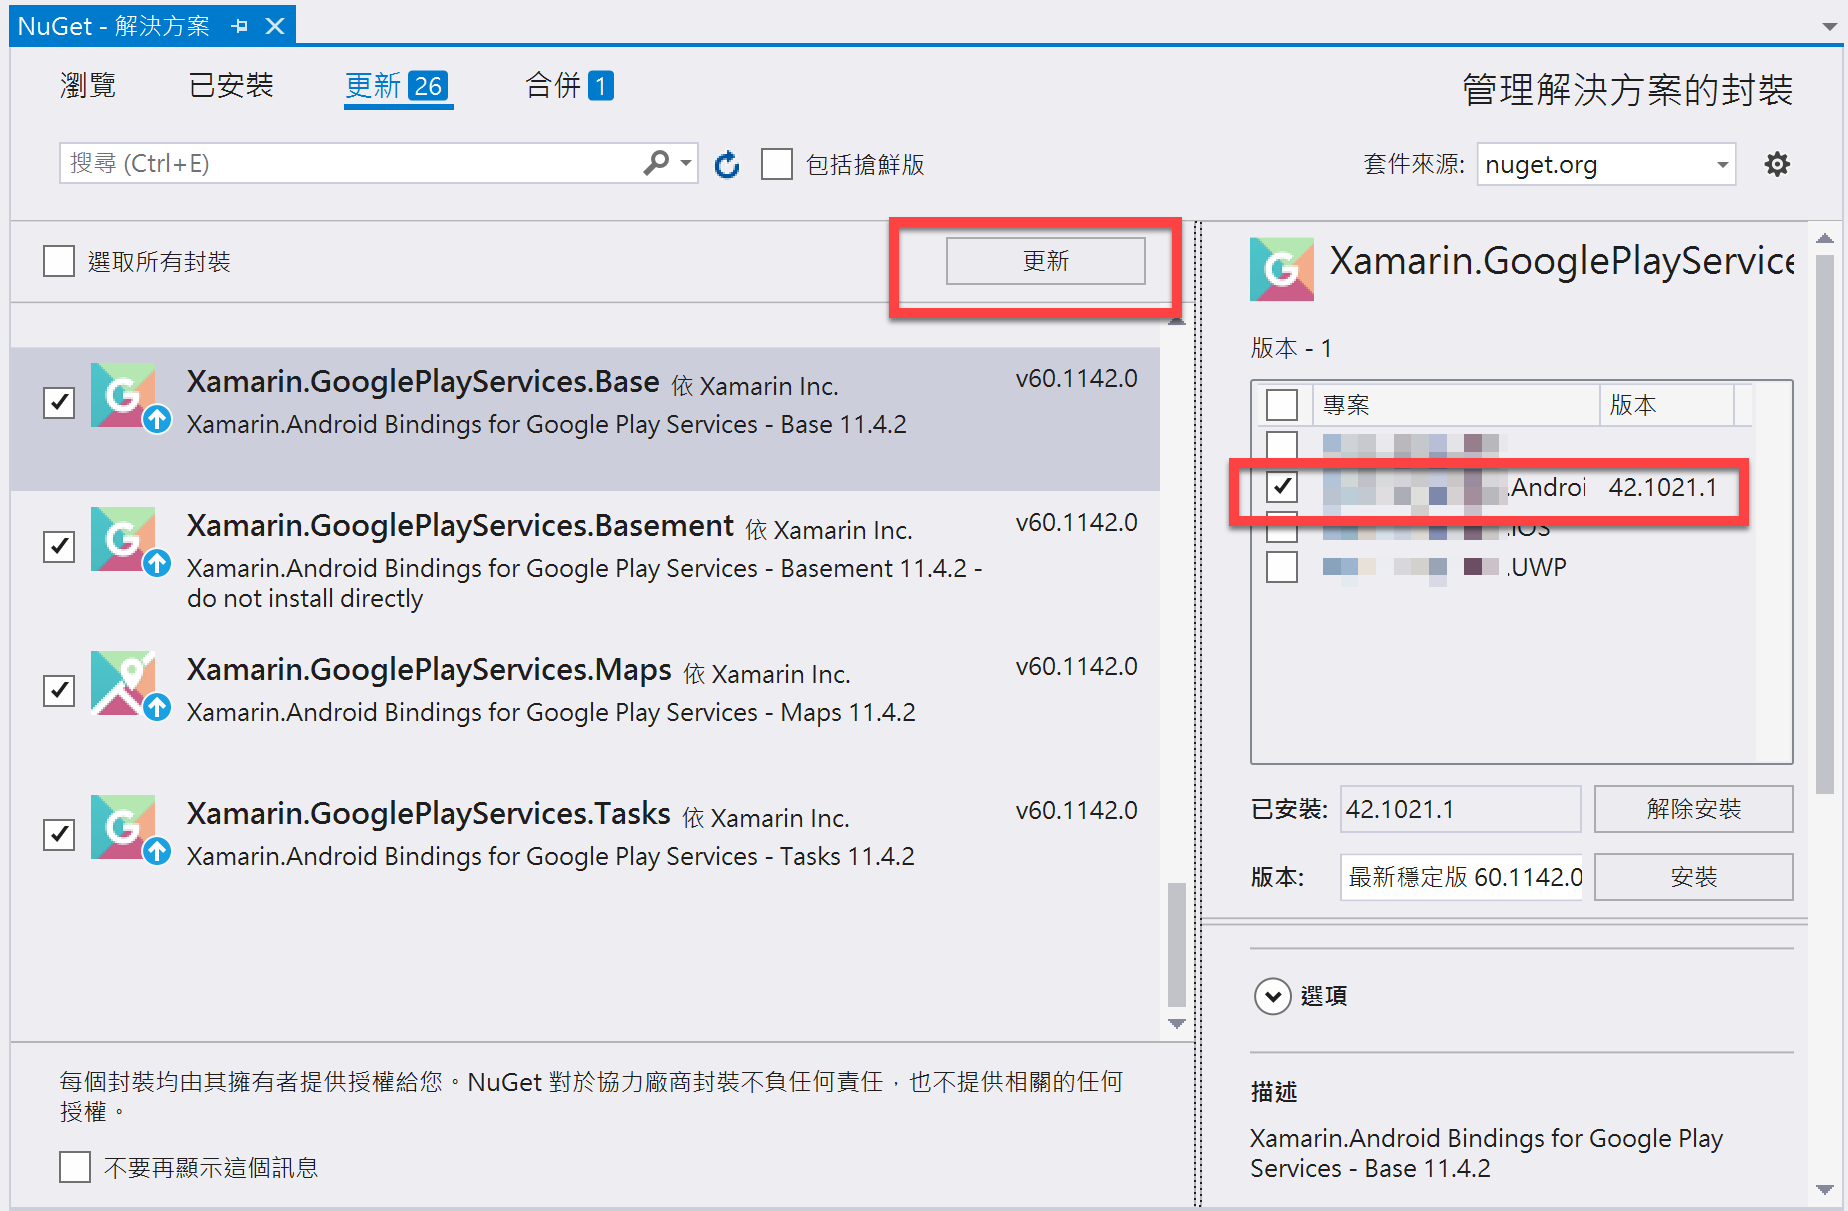This screenshot has width=1848, height=1211.
Task: Pin the NuGet tab with pushpin icon
Action: (x=239, y=26)
